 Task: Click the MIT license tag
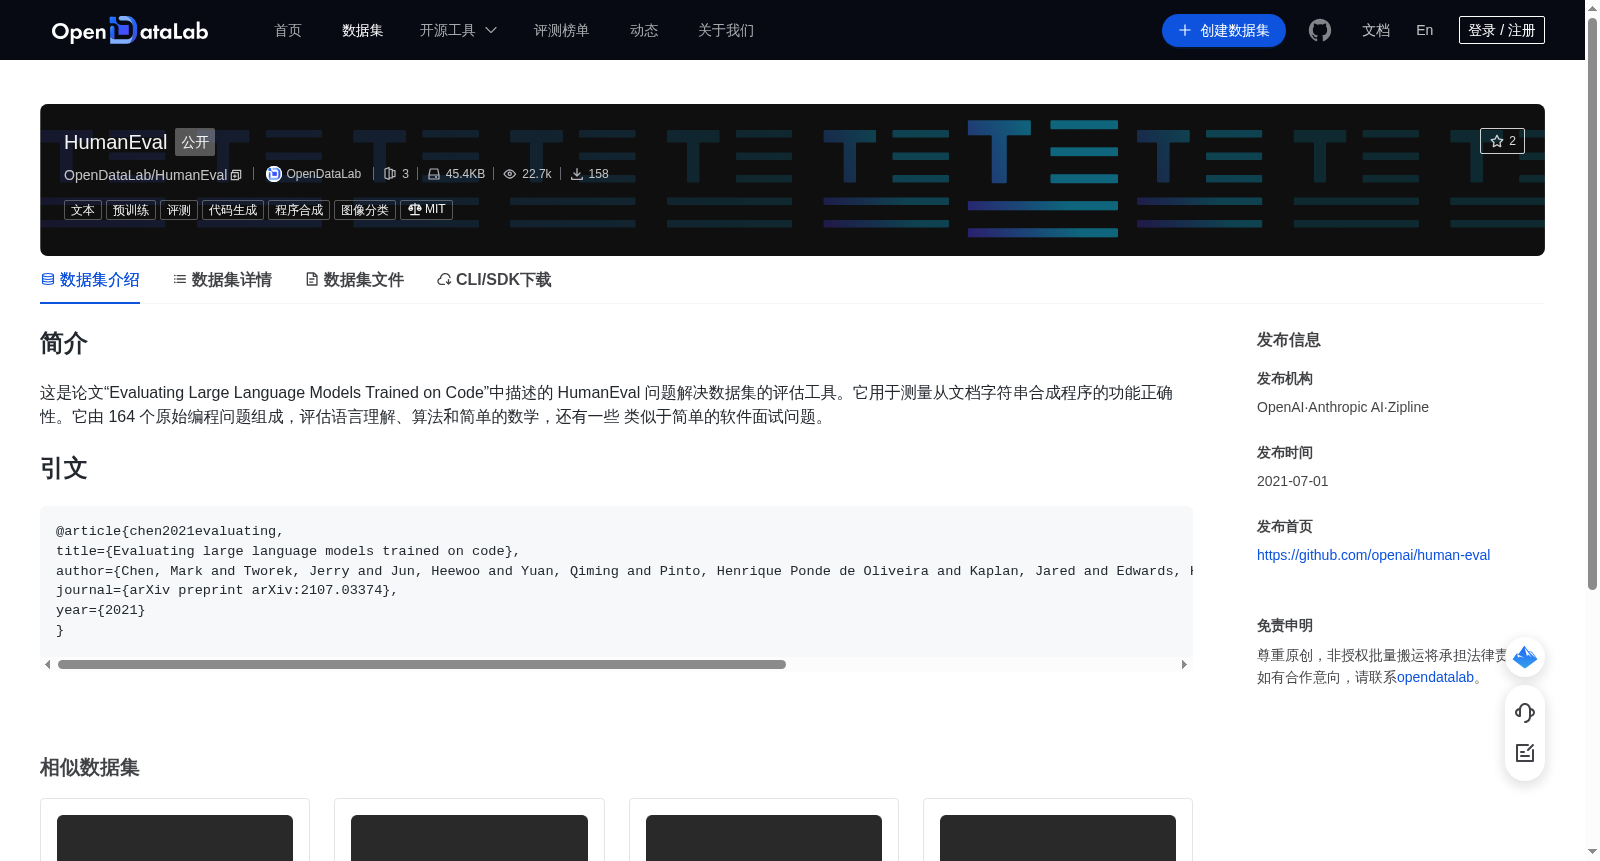point(426,210)
